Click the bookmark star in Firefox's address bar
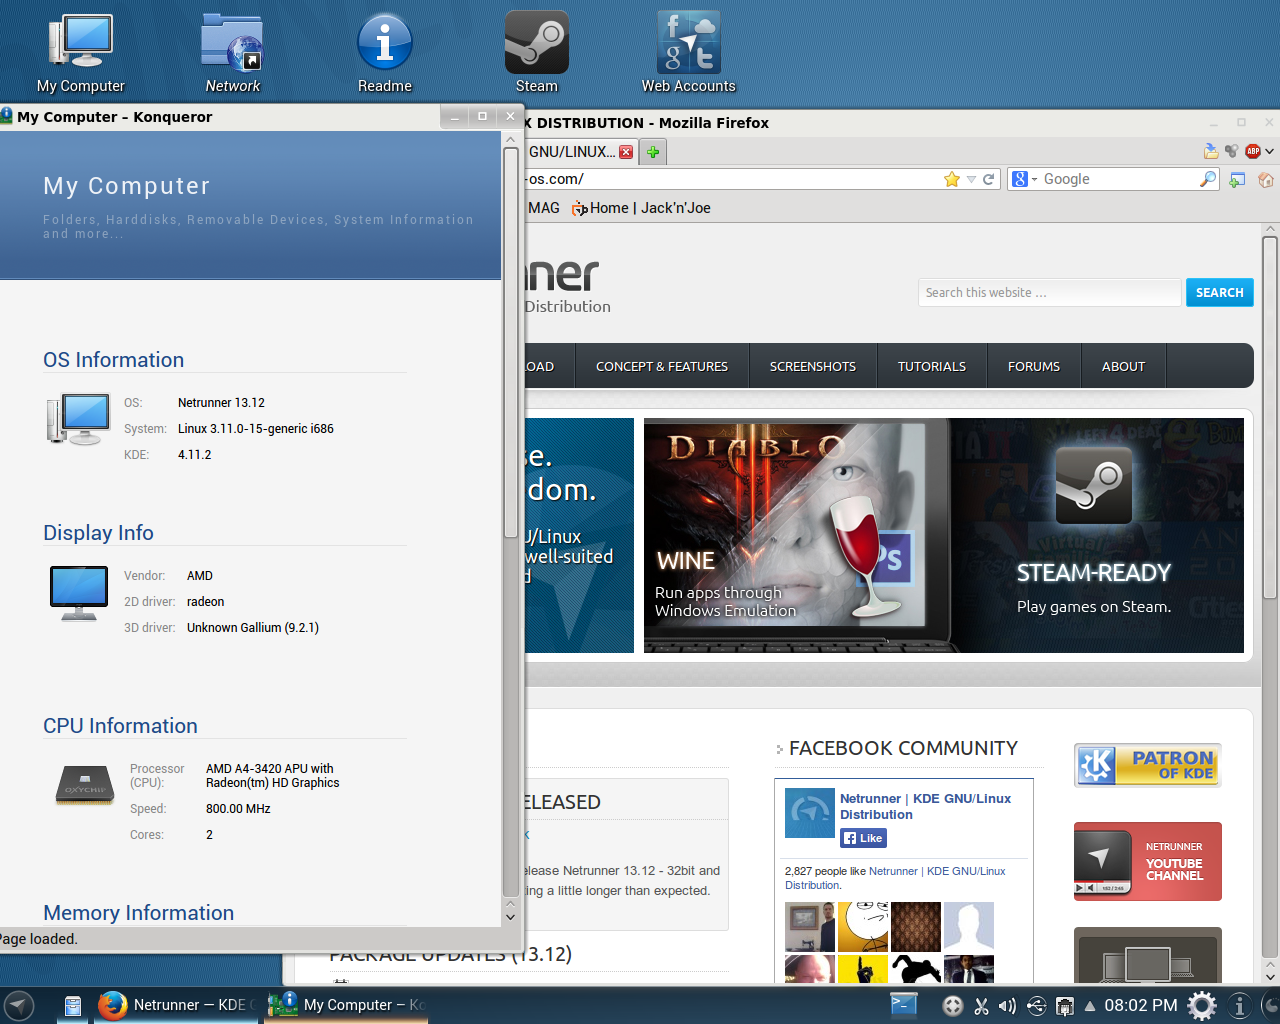The height and width of the screenshot is (1024, 1280). click(952, 179)
